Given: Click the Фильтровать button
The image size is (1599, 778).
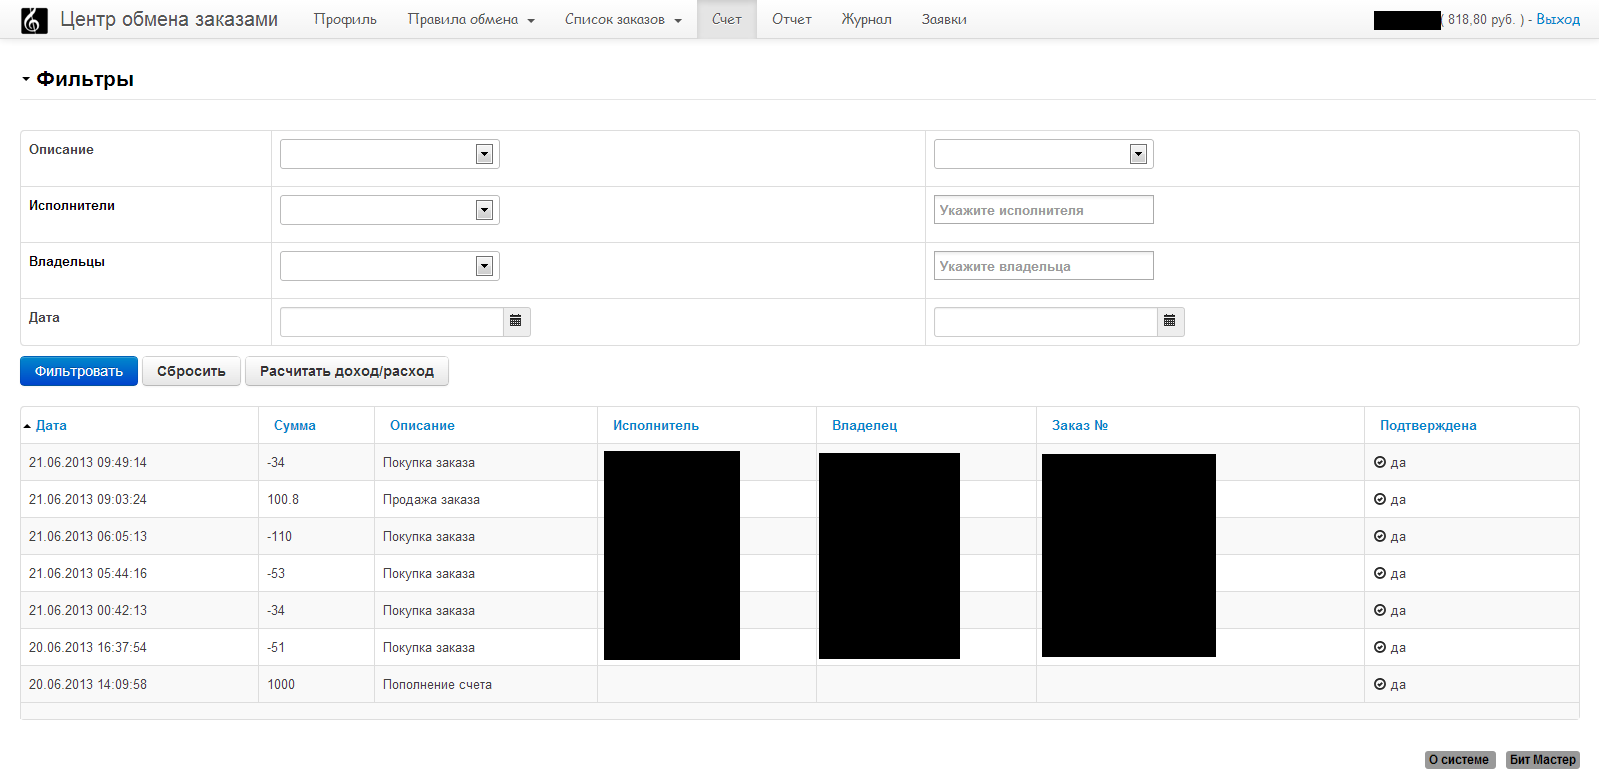Looking at the screenshot, I should coord(79,371).
